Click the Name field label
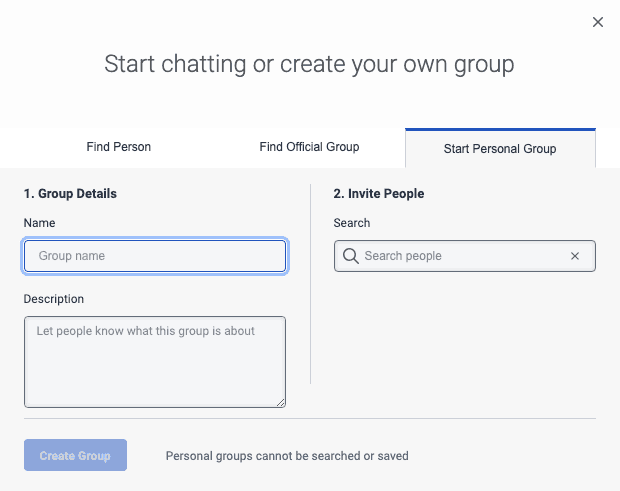This screenshot has width=620, height=491. click(x=40, y=223)
